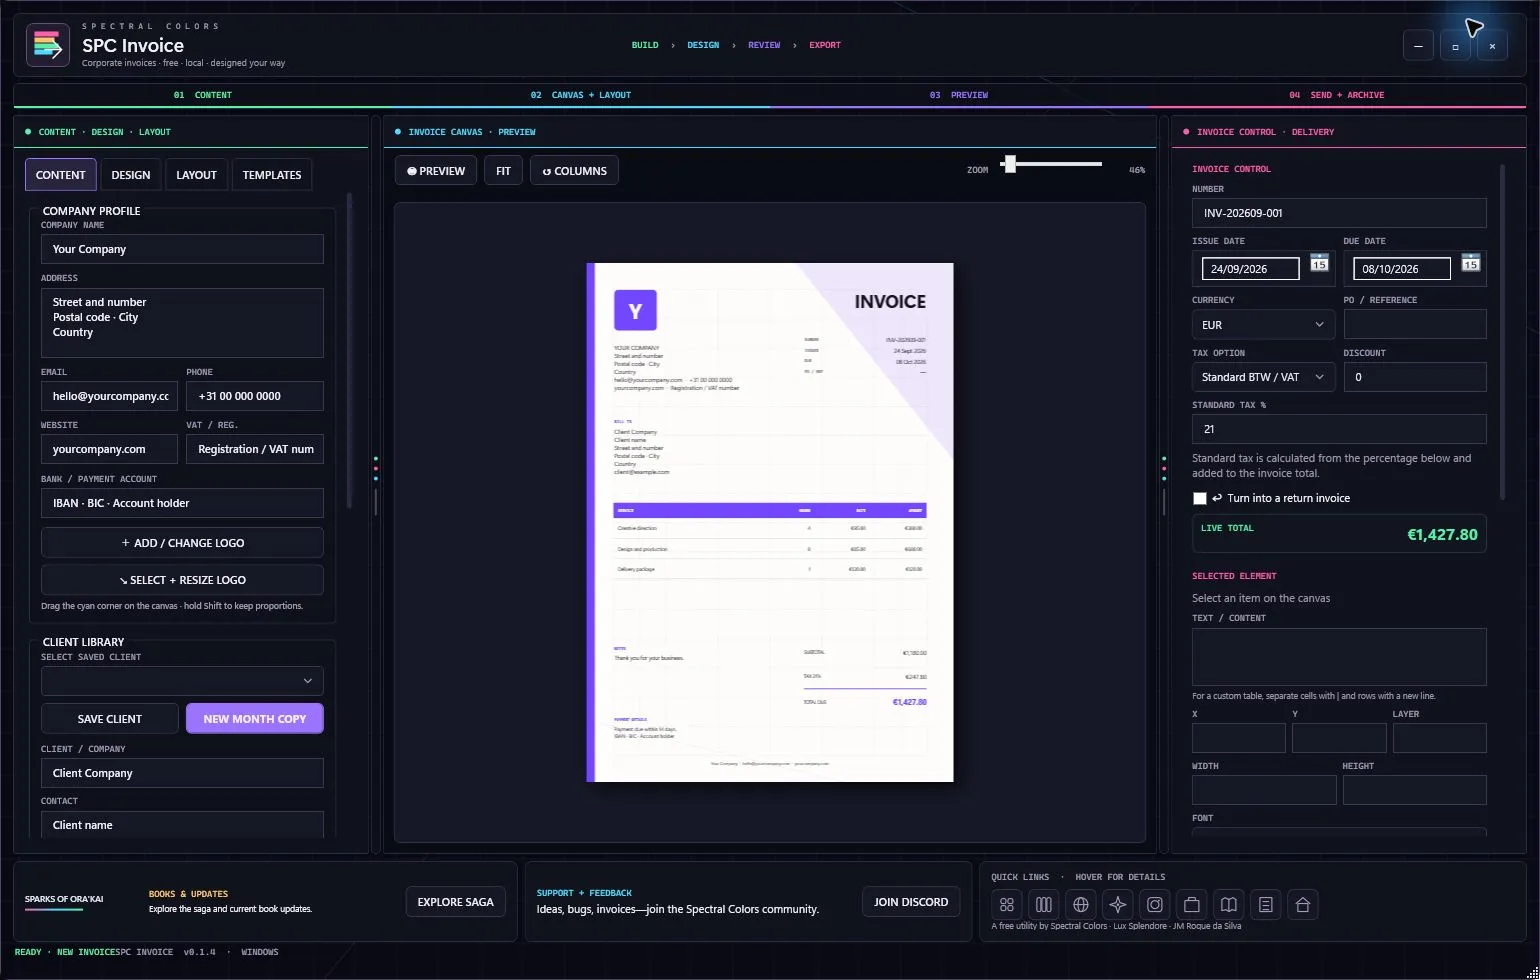The height and width of the screenshot is (980, 1540).
Task: Click the Explore Saga button
Action: click(456, 902)
